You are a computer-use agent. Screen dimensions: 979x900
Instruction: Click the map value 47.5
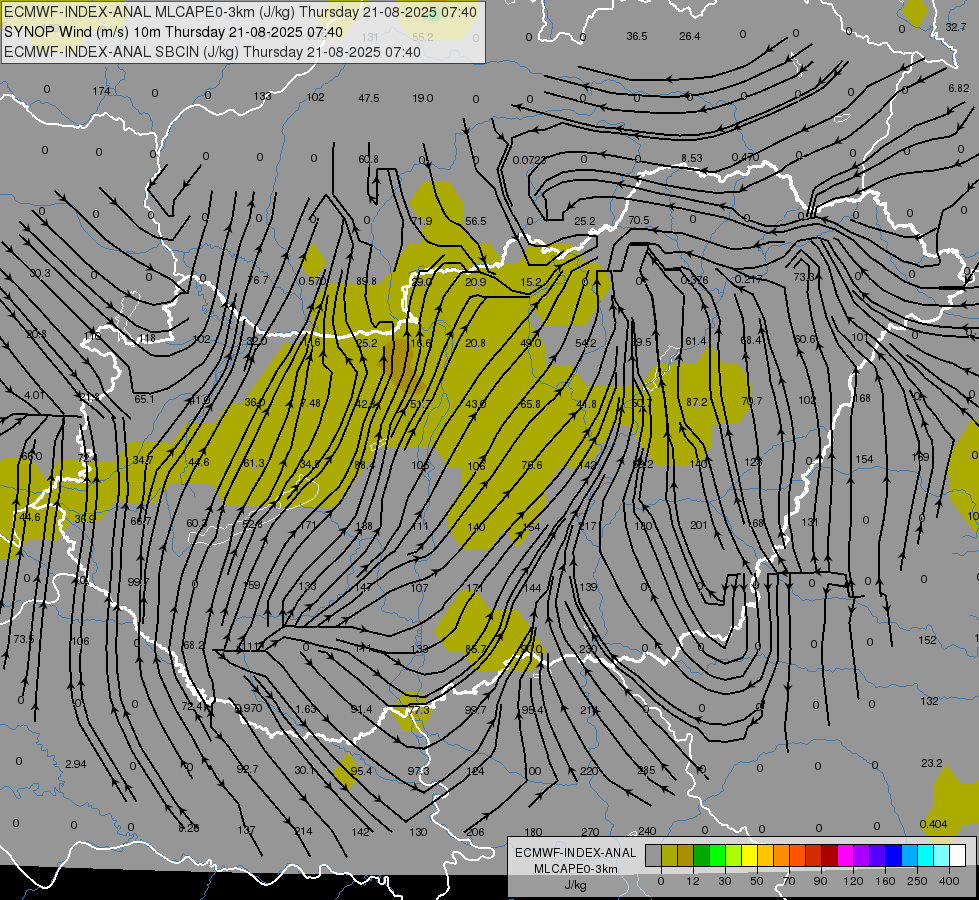[x=368, y=98]
